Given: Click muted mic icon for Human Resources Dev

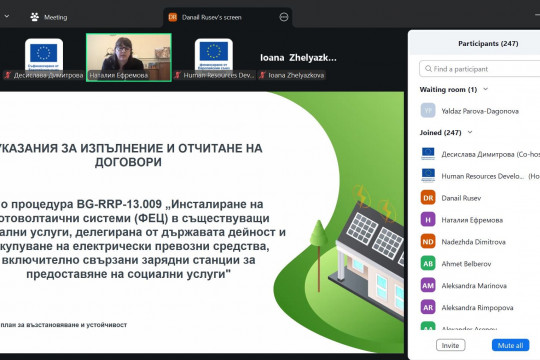Looking at the screenshot, I should click(x=177, y=75).
